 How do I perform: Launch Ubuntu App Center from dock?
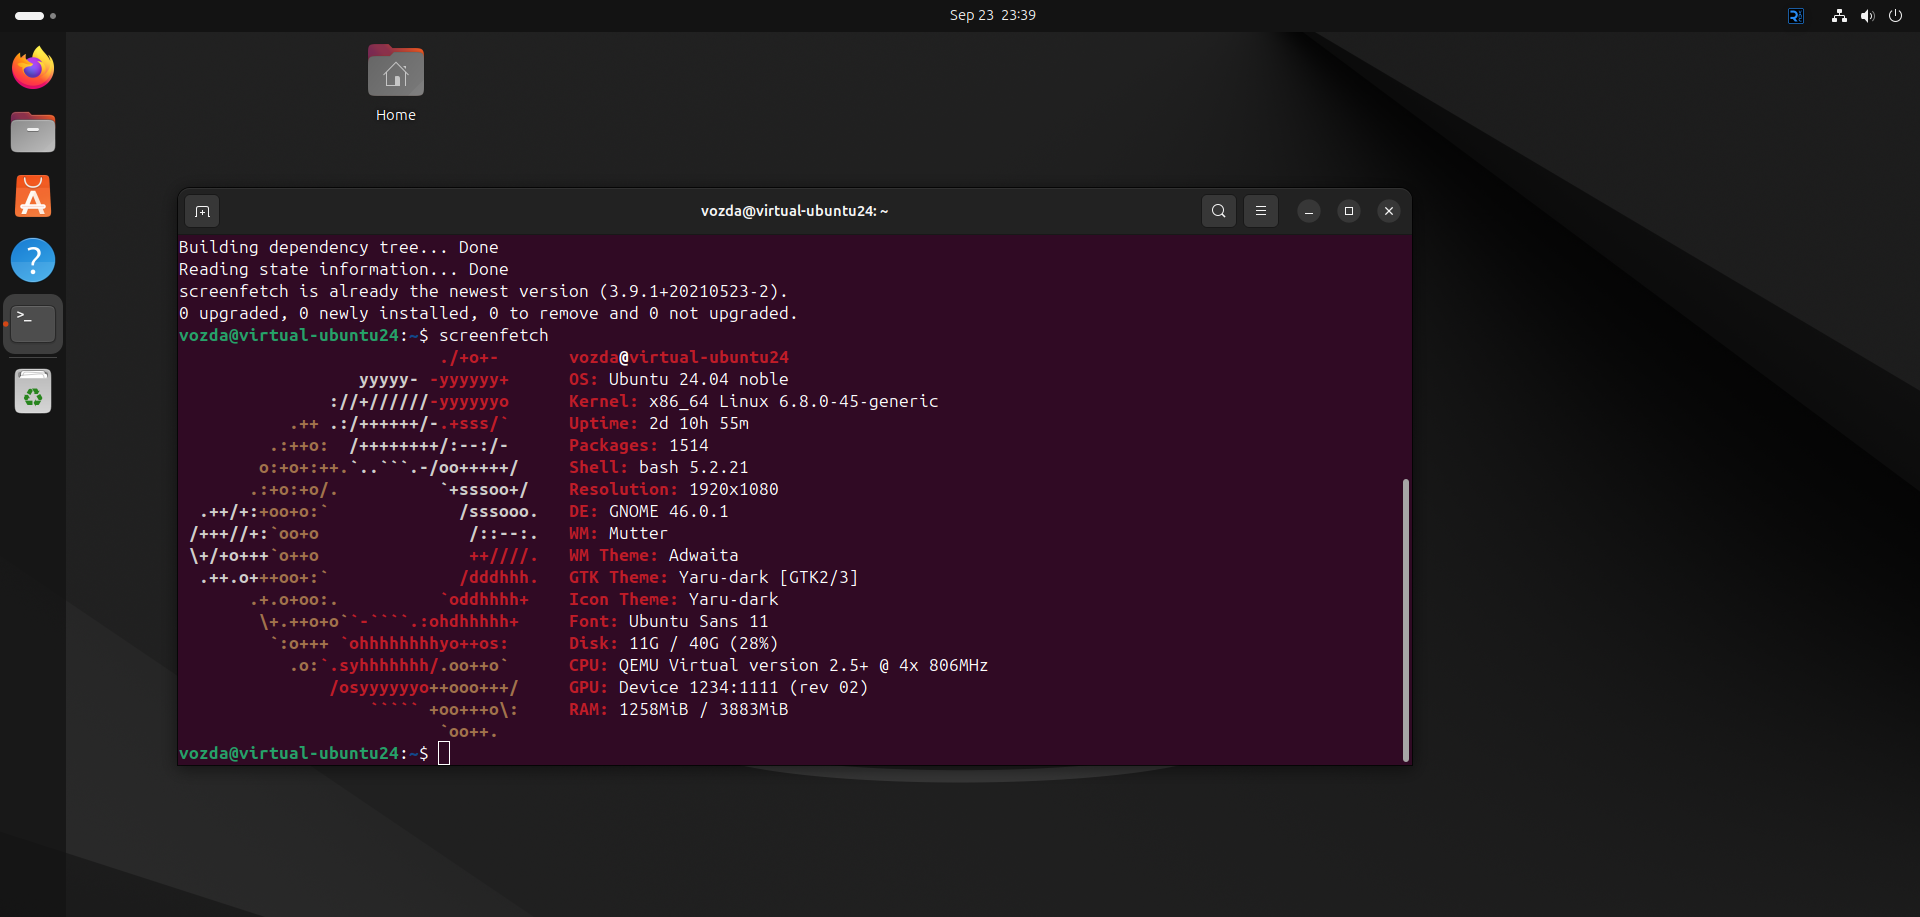[x=33, y=196]
